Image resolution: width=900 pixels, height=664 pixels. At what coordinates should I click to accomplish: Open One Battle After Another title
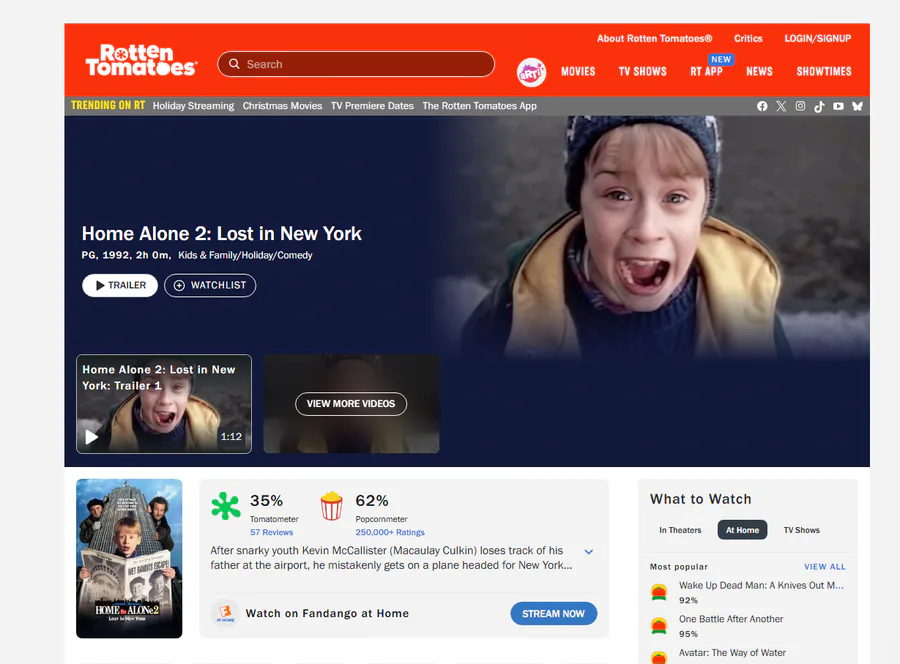pos(731,619)
